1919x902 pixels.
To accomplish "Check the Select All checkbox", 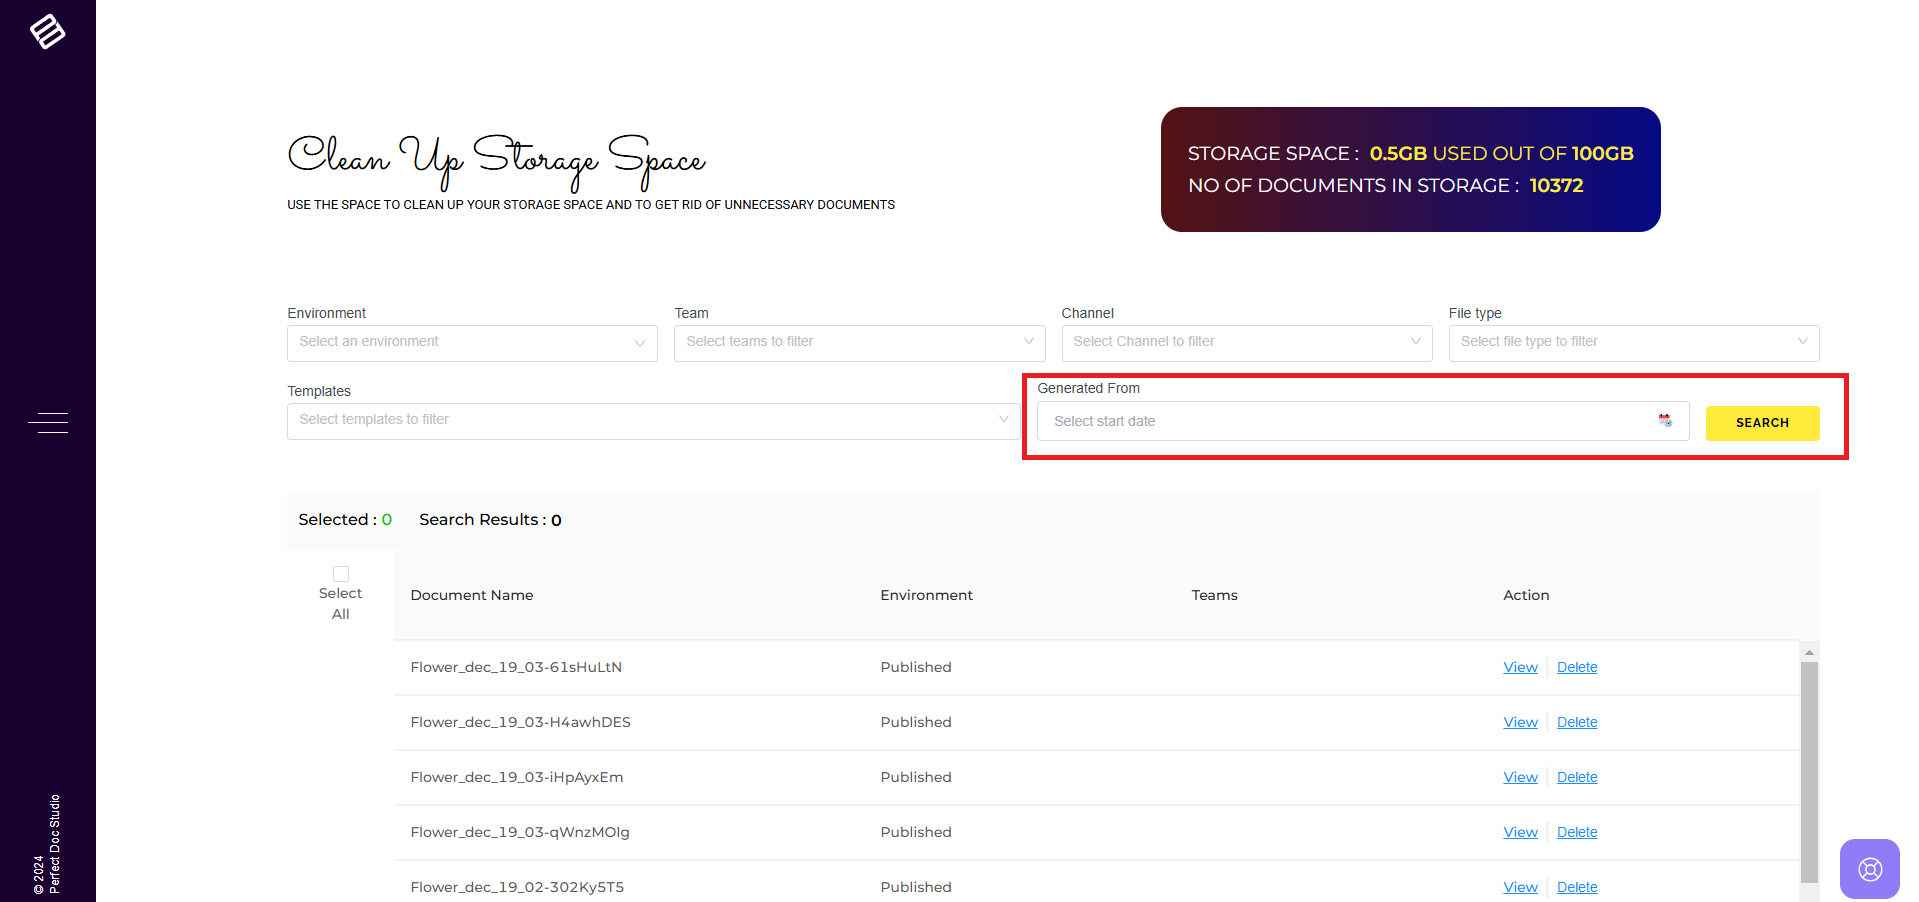I will pyautogui.click(x=341, y=574).
